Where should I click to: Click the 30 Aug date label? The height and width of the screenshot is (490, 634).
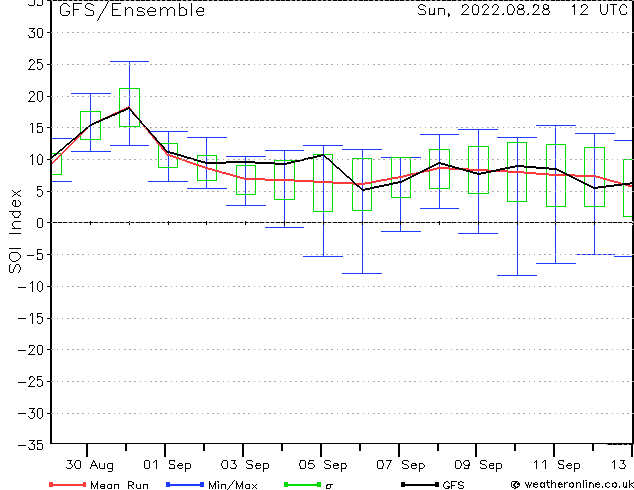point(89,465)
